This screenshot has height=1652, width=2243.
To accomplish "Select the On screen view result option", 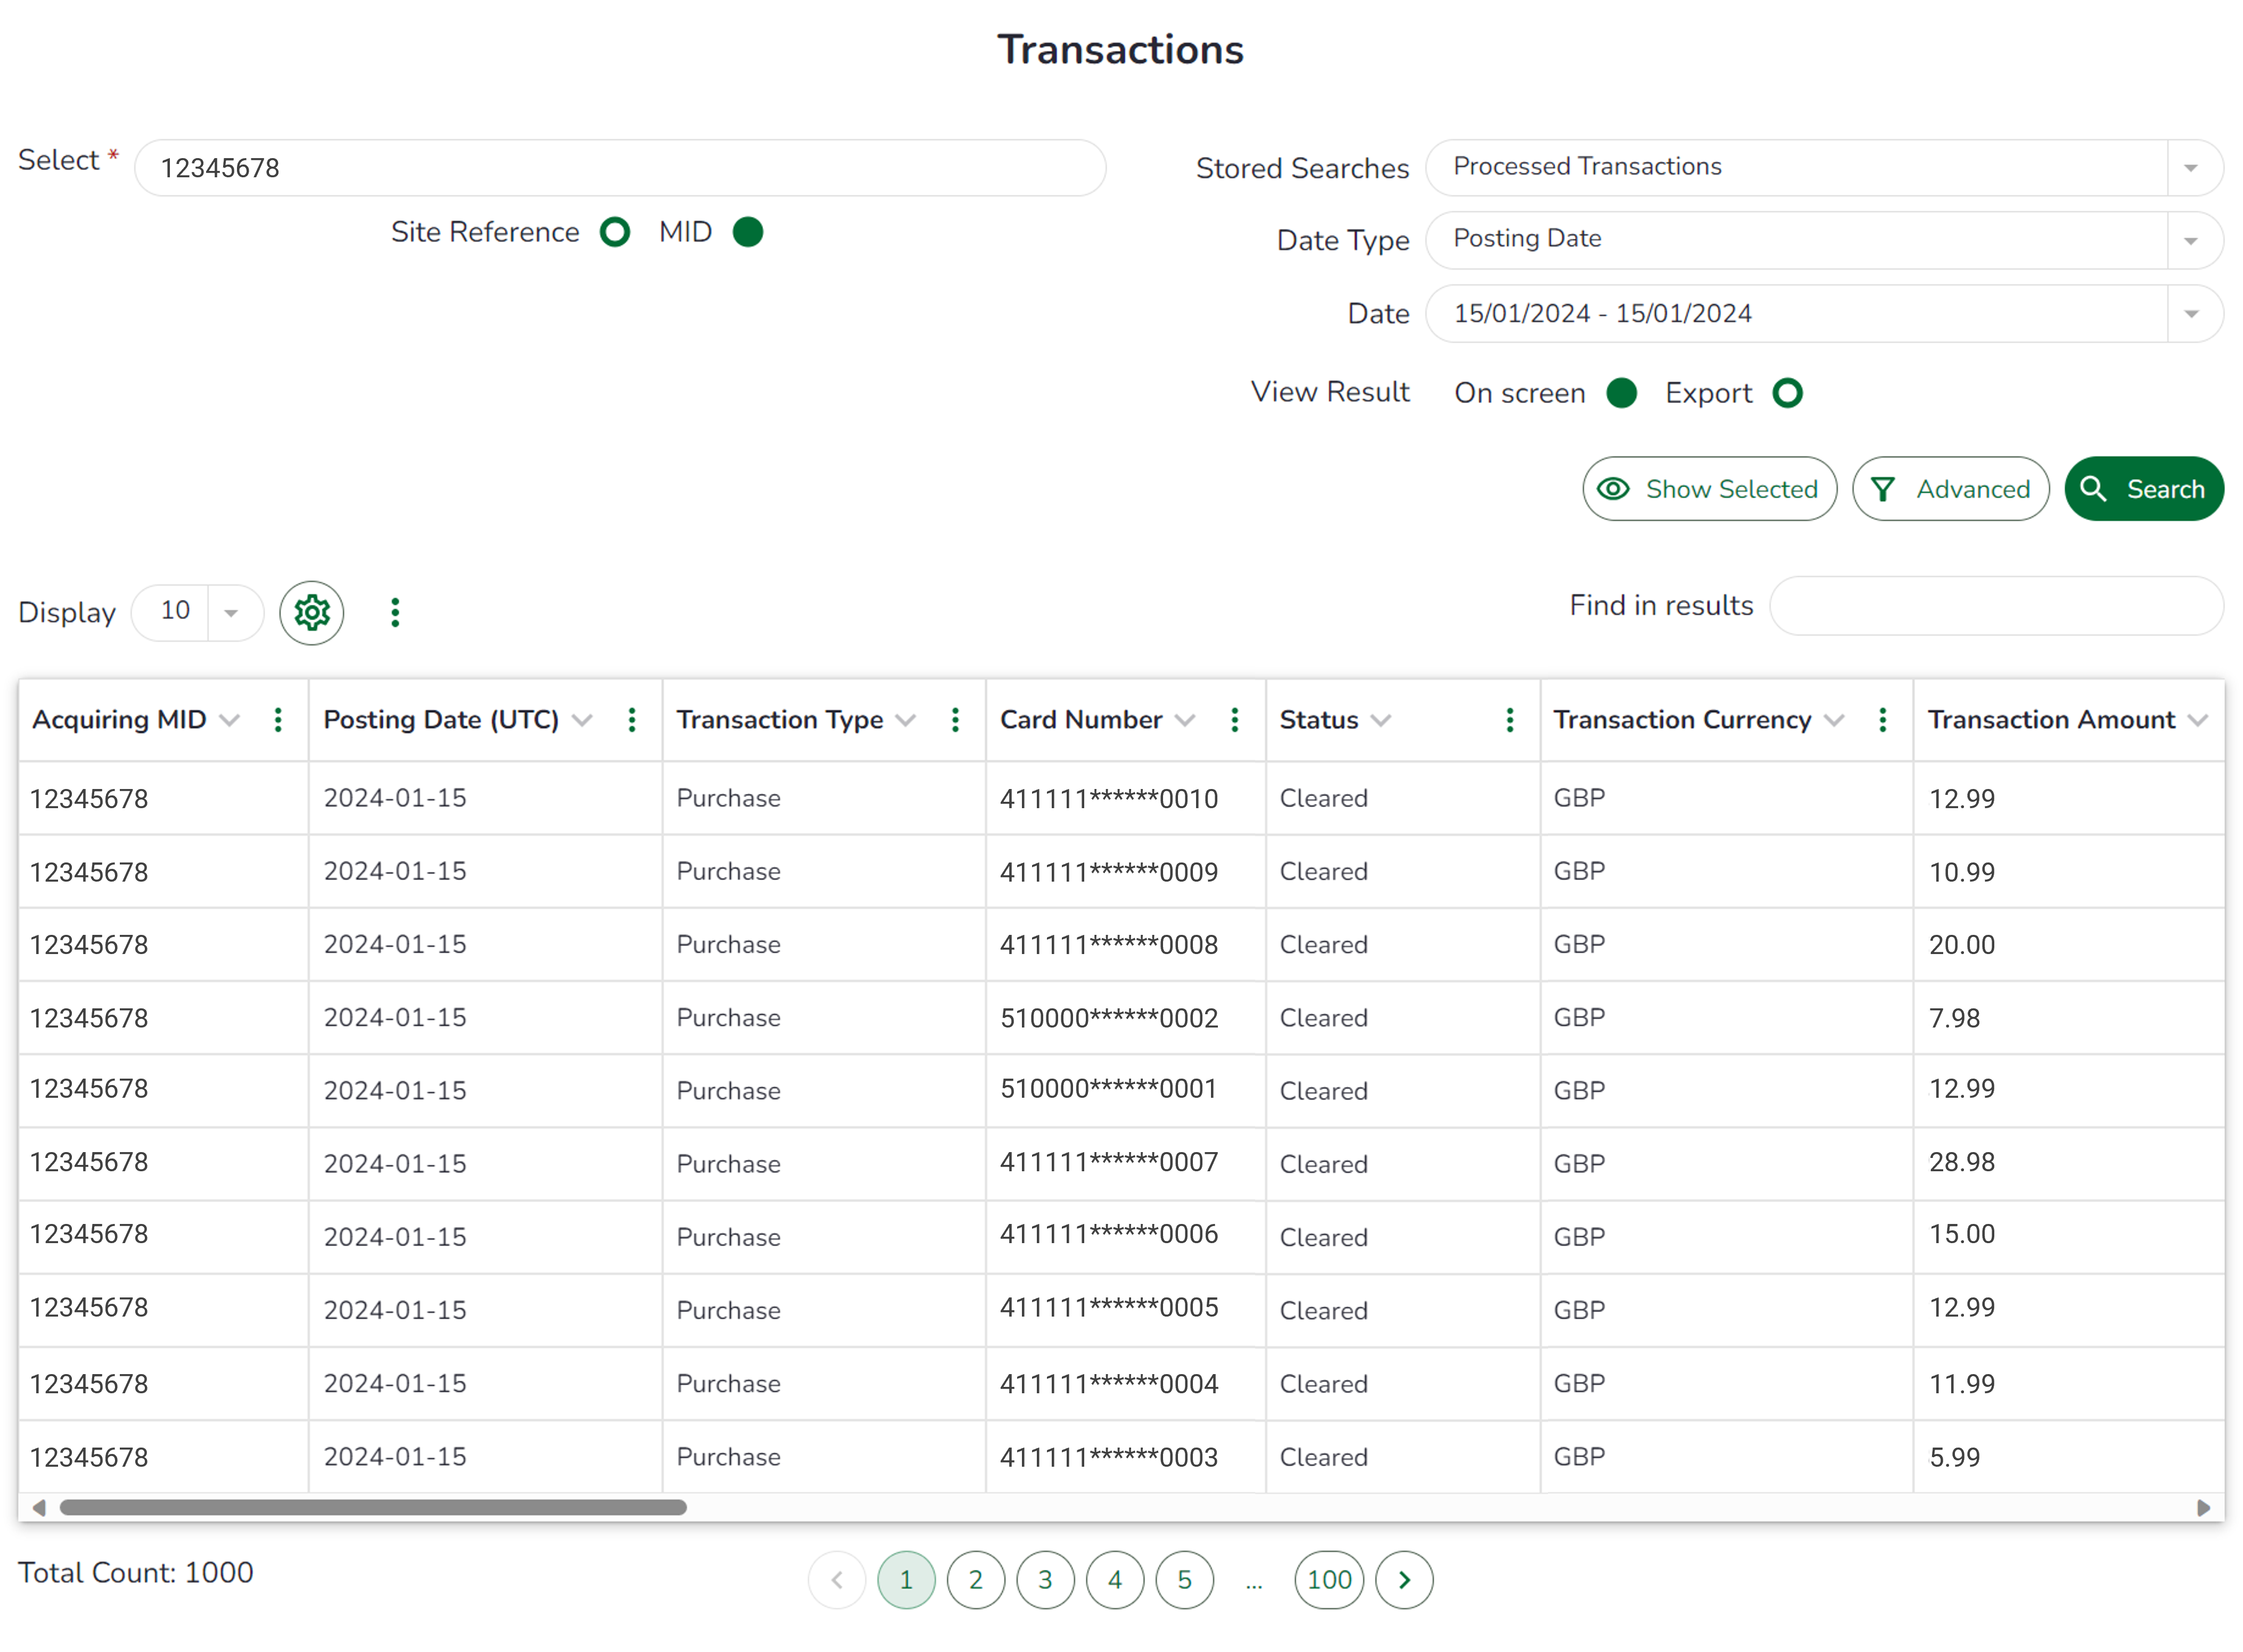I will [1622, 393].
